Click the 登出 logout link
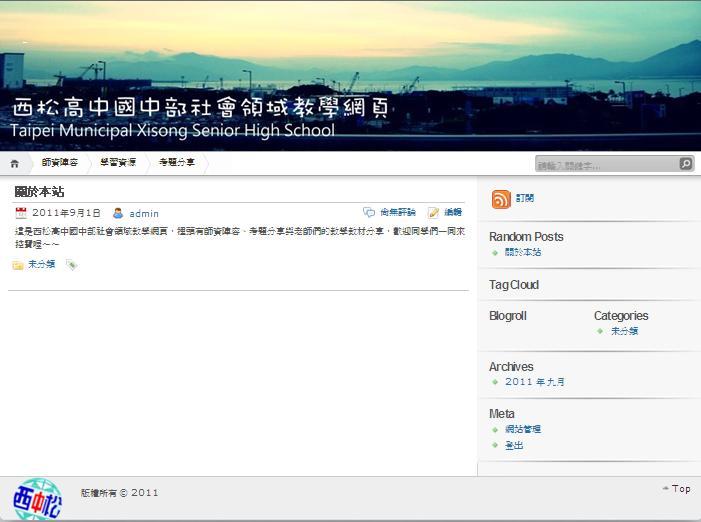This screenshot has height=522, width=701. 514,445
